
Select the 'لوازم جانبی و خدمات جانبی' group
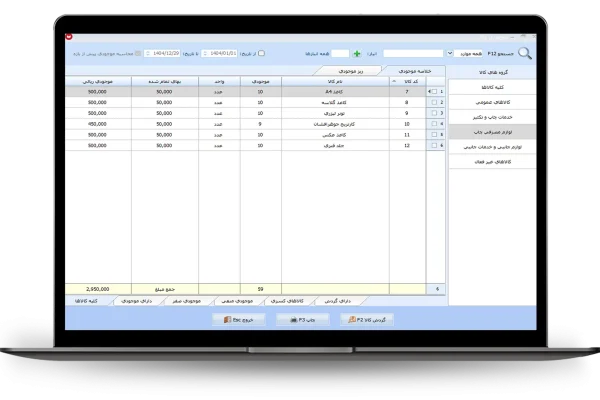click(492, 147)
